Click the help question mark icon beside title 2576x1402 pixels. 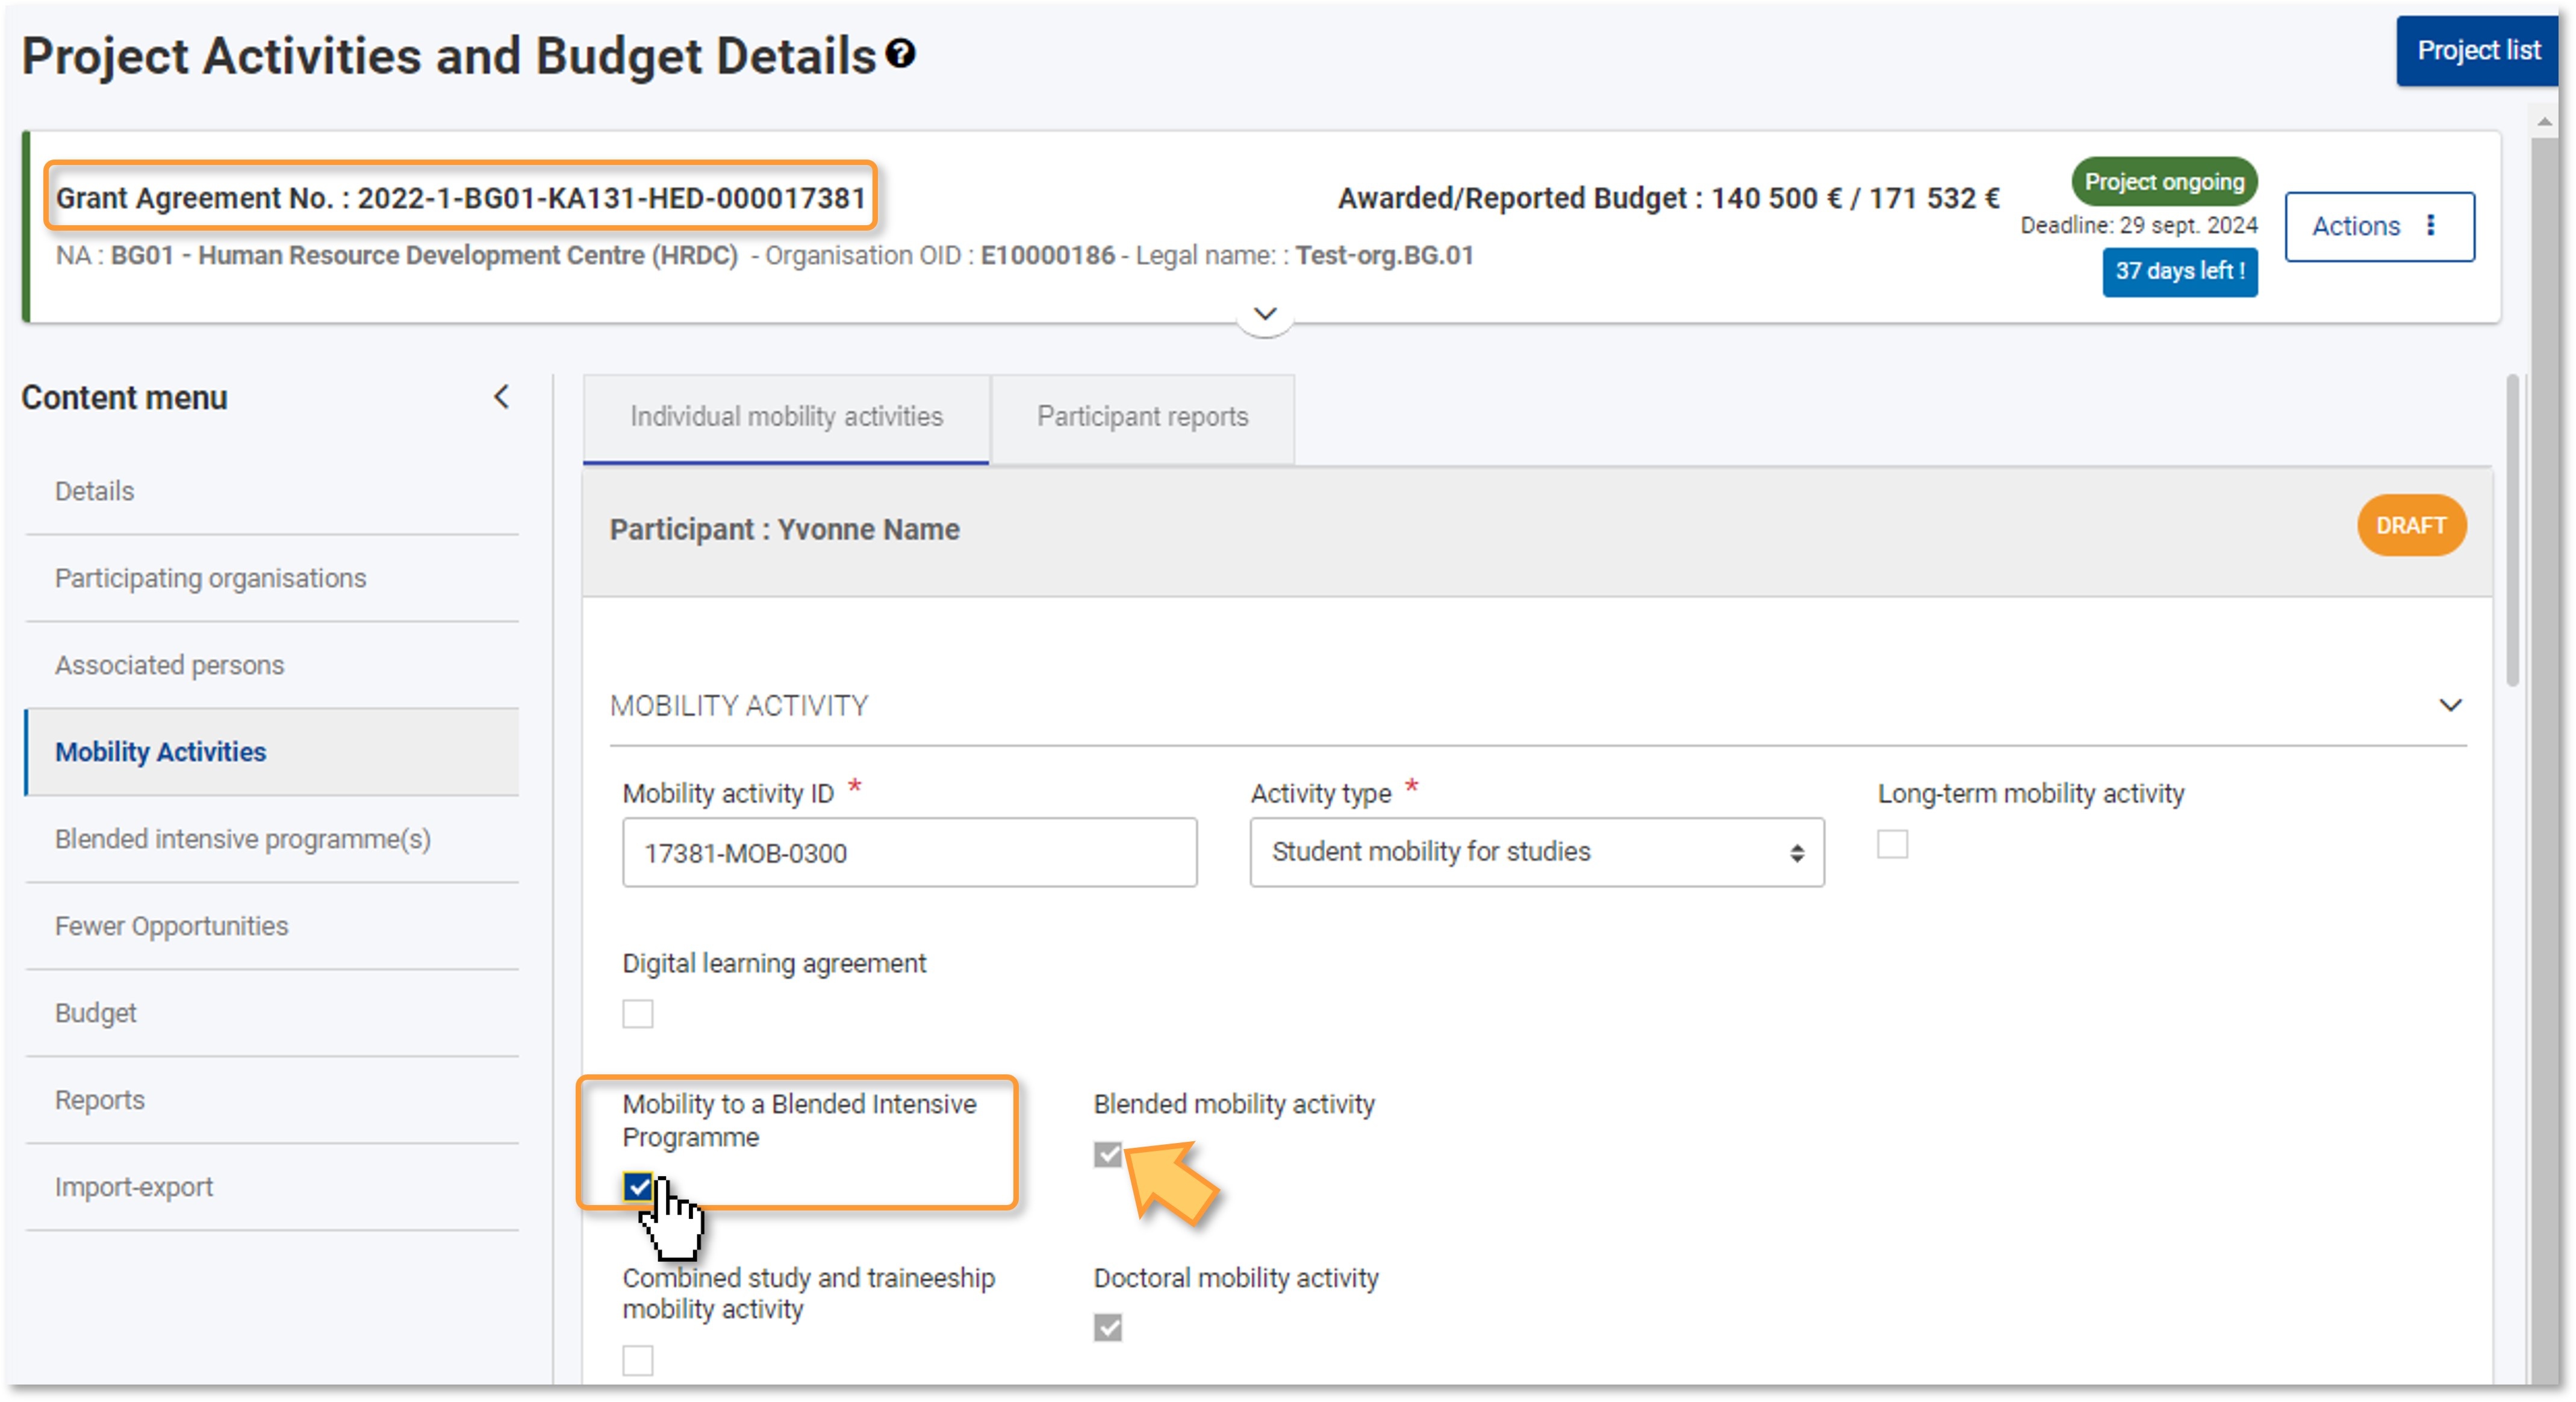901,53
